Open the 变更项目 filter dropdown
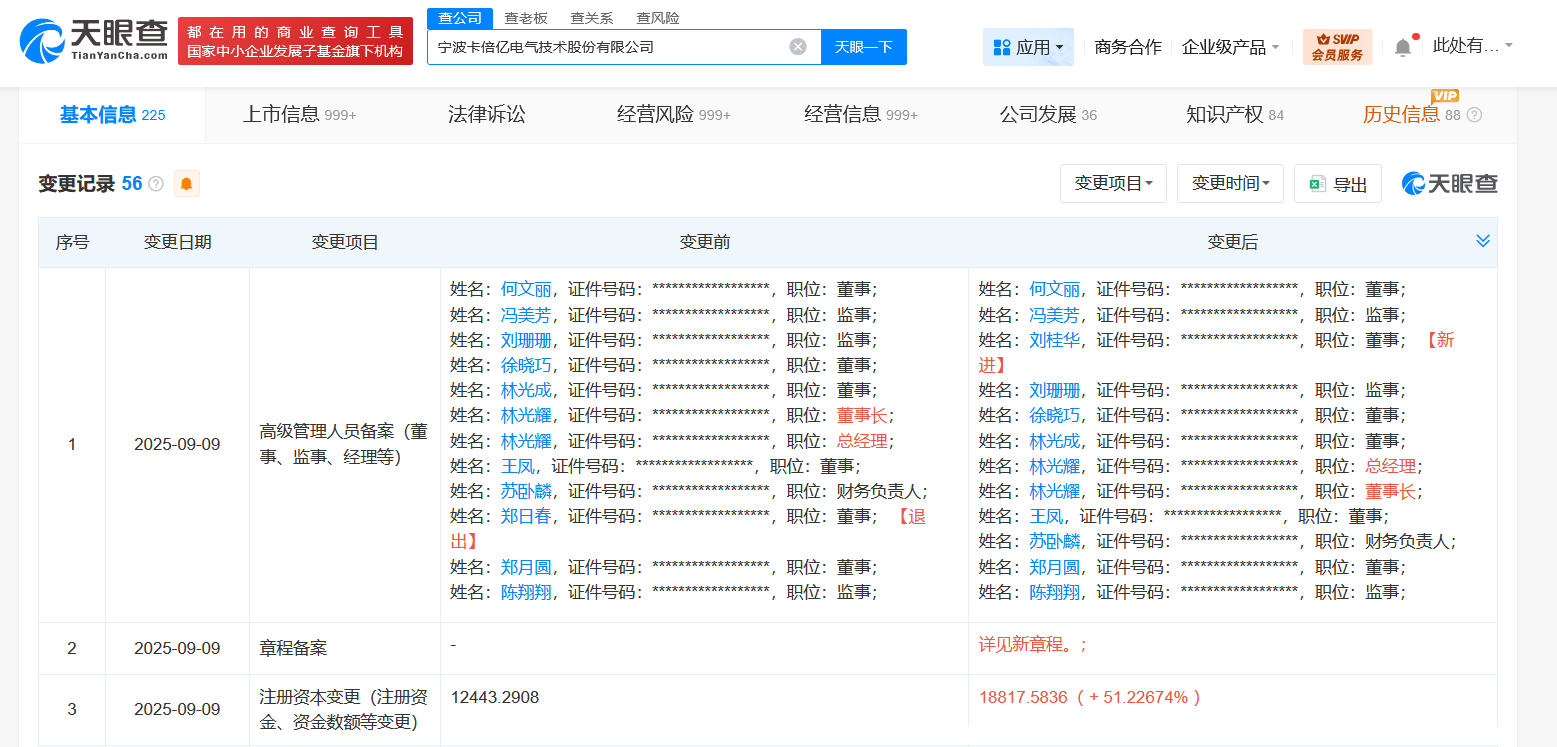 pyautogui.click(x=1113, y=183)
